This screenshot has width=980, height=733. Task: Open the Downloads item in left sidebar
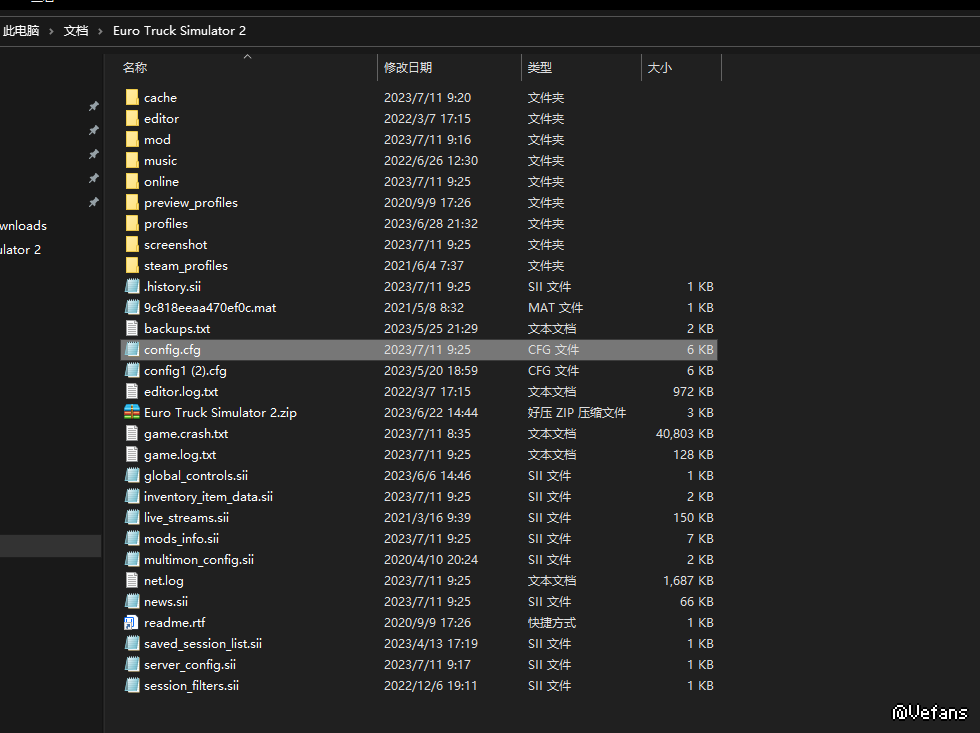click(23, 226)
